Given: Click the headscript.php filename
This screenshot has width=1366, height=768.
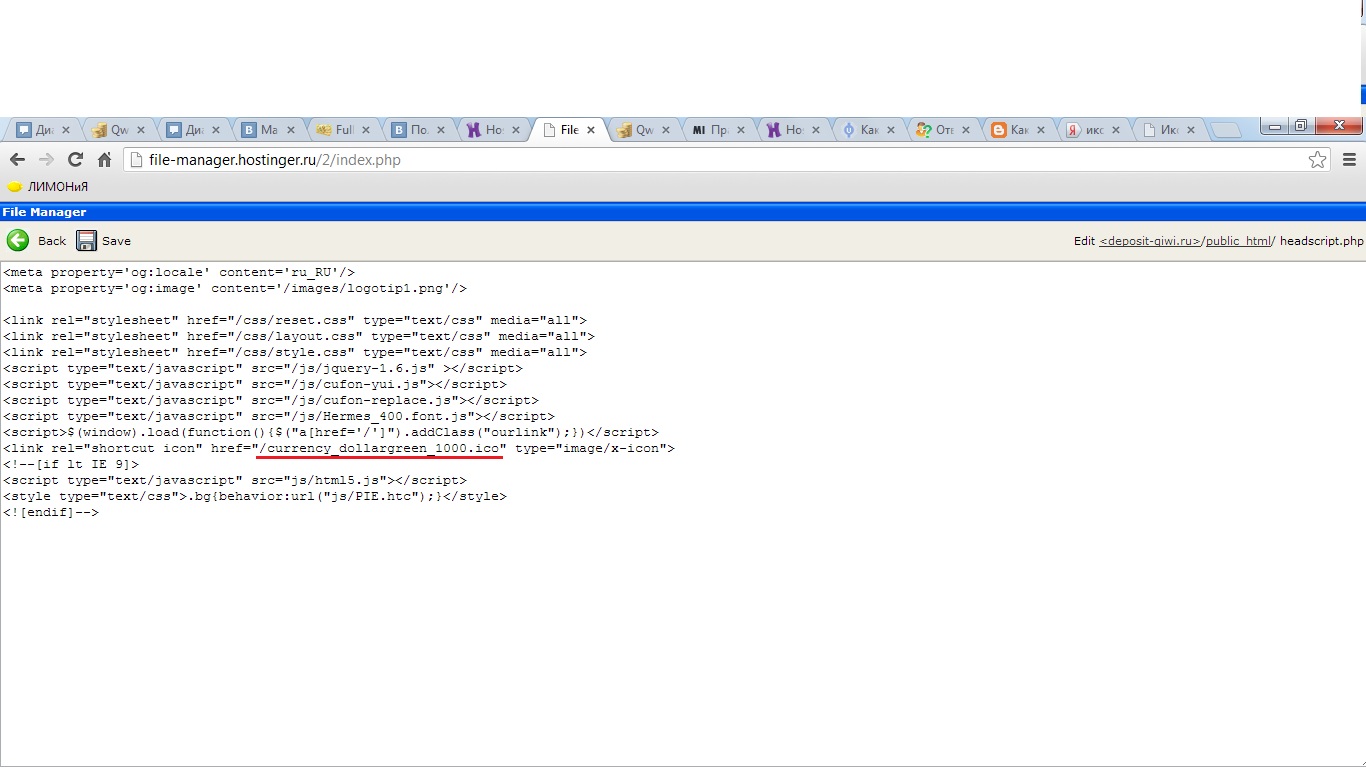Looking at the screenshot, I should click(1322, 241).
